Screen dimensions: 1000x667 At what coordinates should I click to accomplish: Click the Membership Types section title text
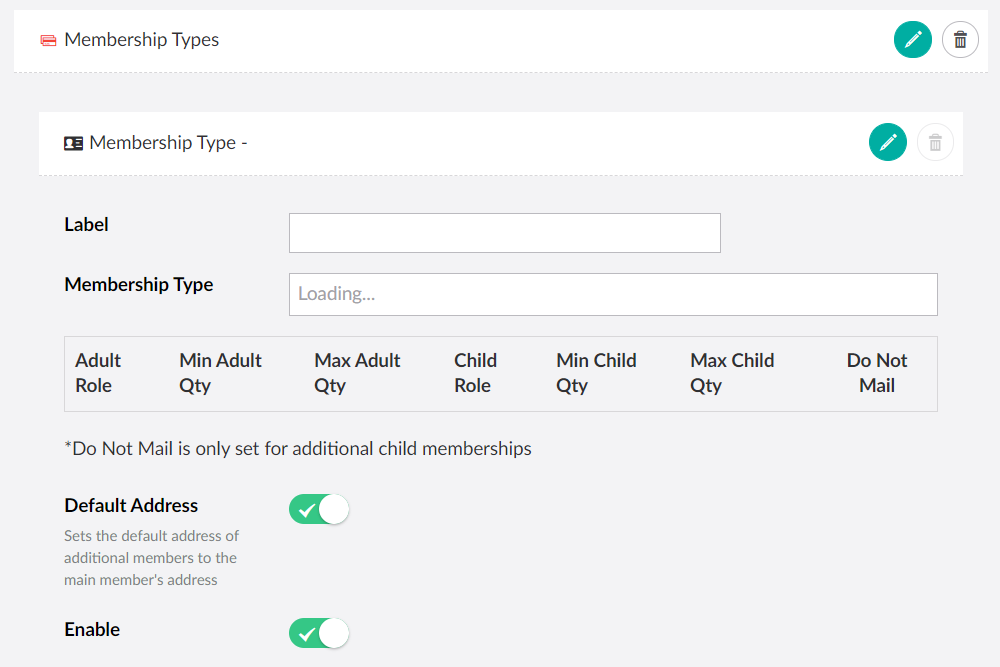coord(141,40)
